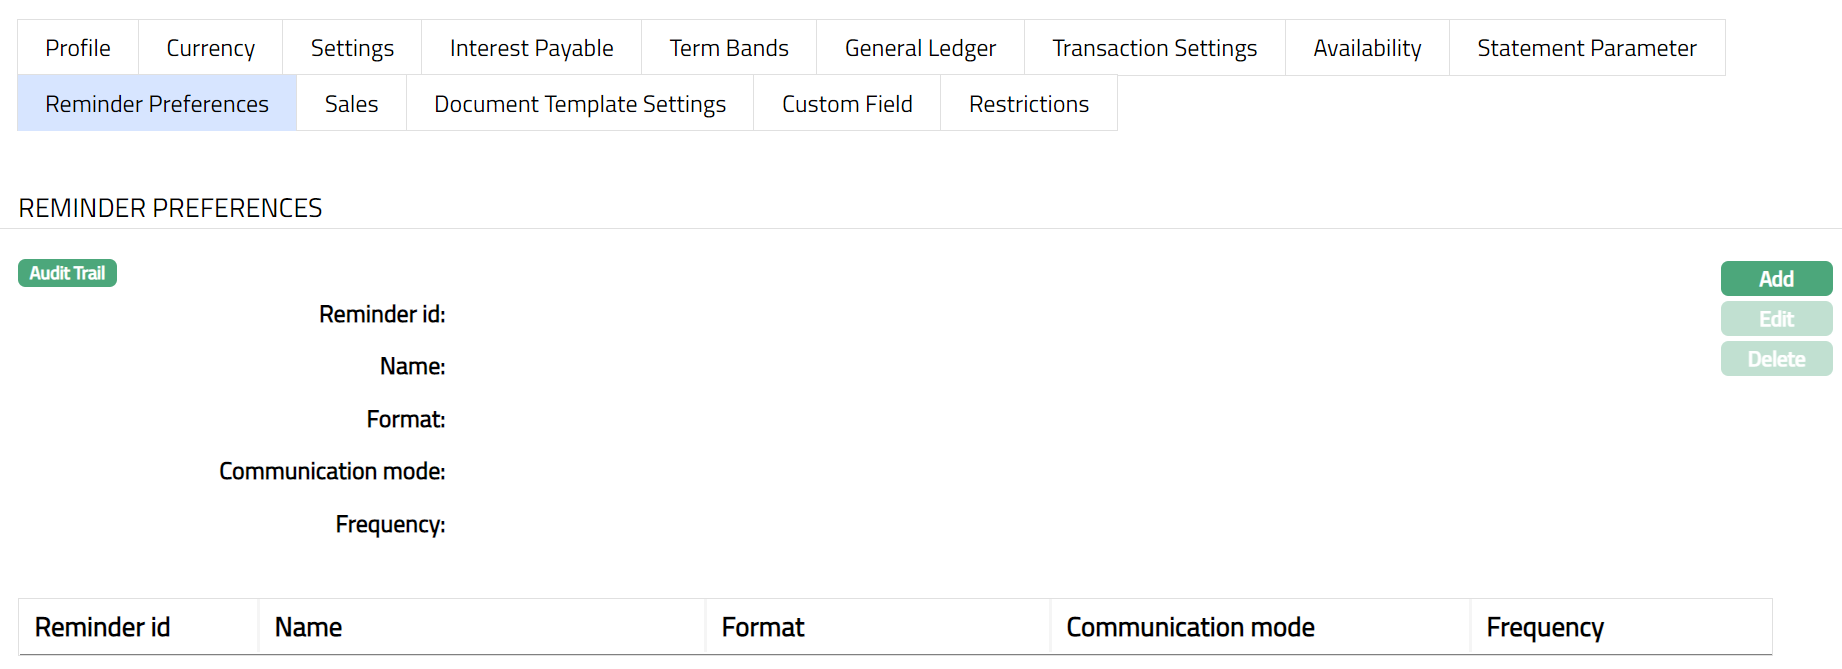Go to Custom Field tab
The width and height of the screenshot is (1842, 669).
(847, 104)
